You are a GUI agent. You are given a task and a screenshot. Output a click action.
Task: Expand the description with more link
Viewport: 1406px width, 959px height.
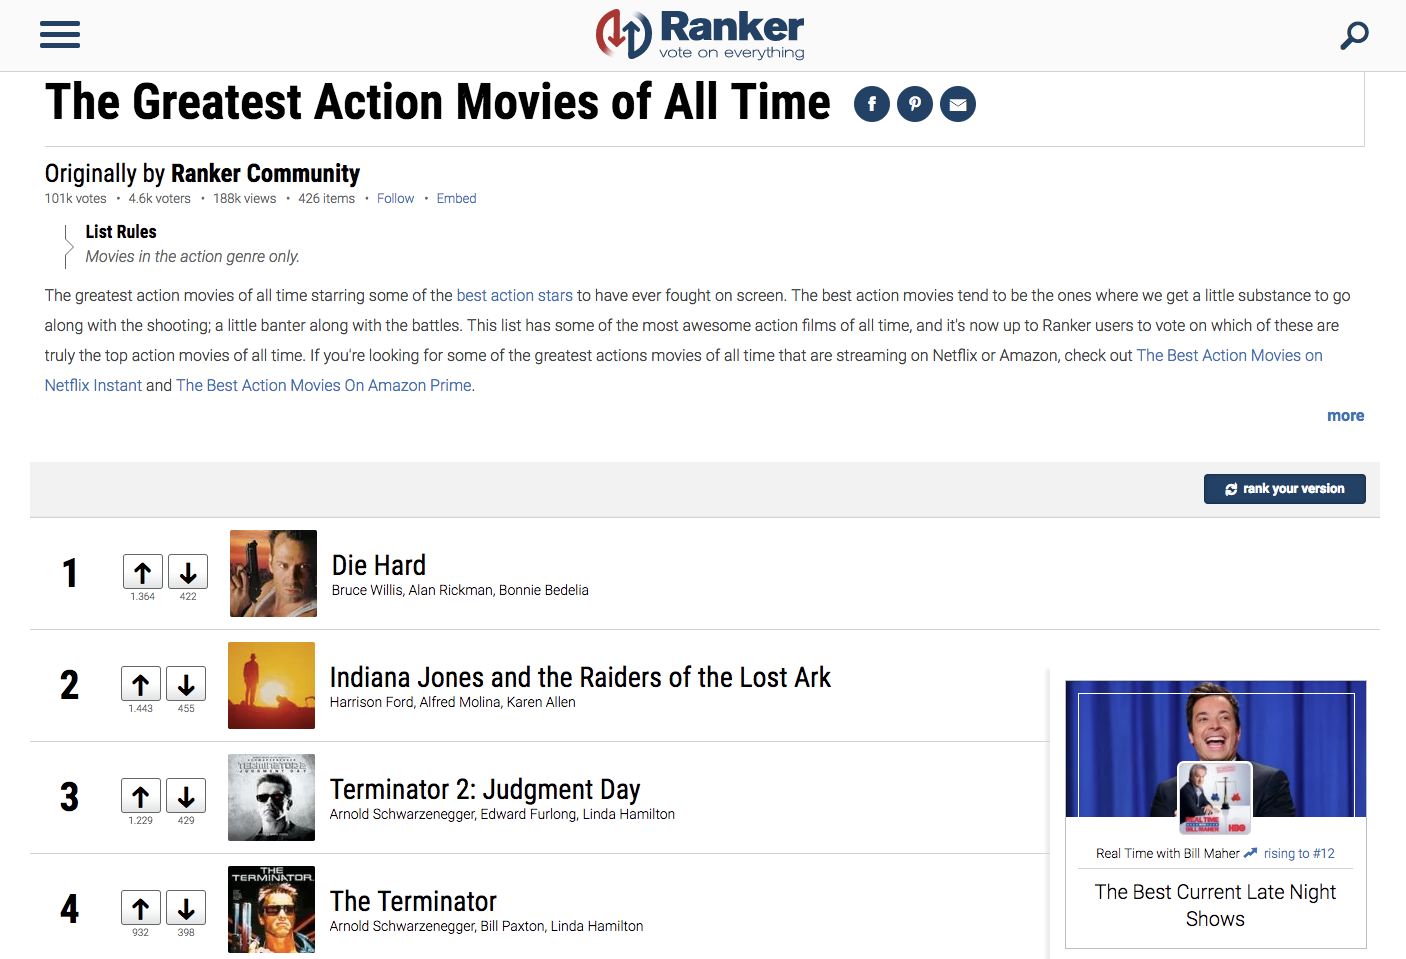1345,416
